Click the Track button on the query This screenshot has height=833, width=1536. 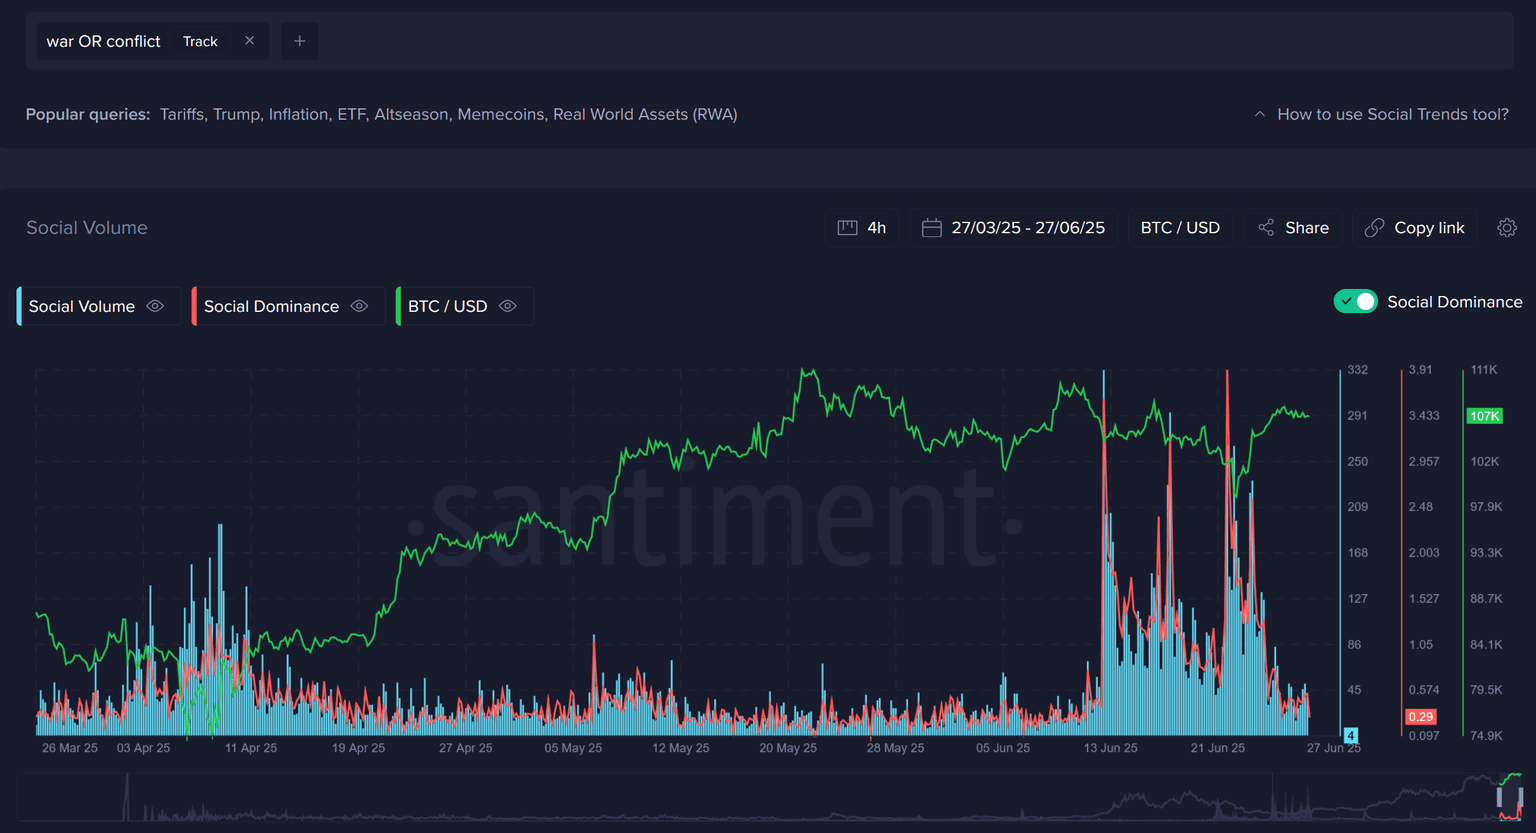pyautogui.click(x=200, y=41)
